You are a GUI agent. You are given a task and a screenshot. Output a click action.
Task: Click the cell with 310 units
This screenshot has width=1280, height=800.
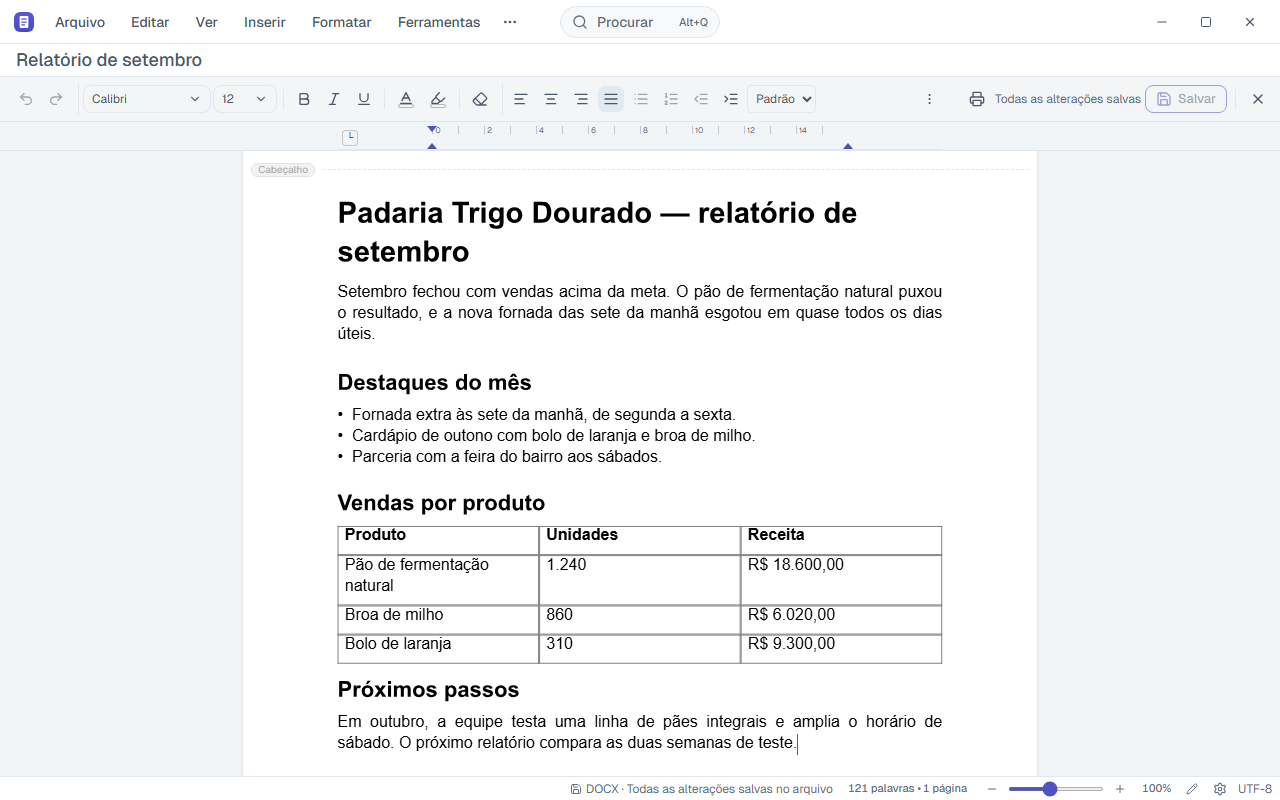(640, 648)
